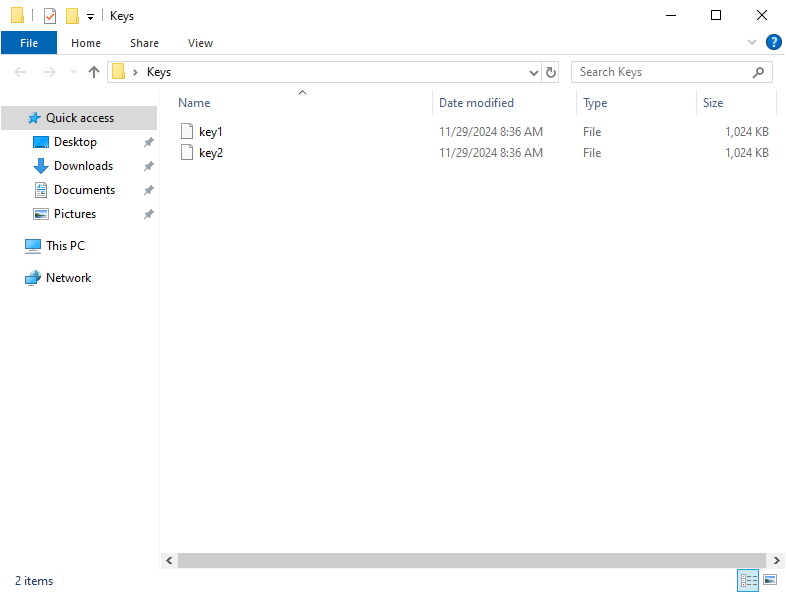
Task: Open the View ribbon tab
Action: click(x=201, y=43)
